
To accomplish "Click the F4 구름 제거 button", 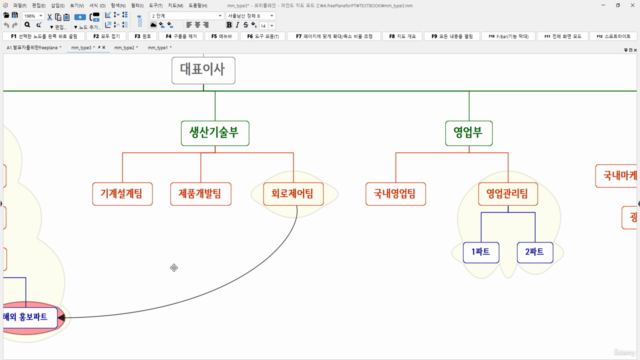I will (x=181, y=36).
